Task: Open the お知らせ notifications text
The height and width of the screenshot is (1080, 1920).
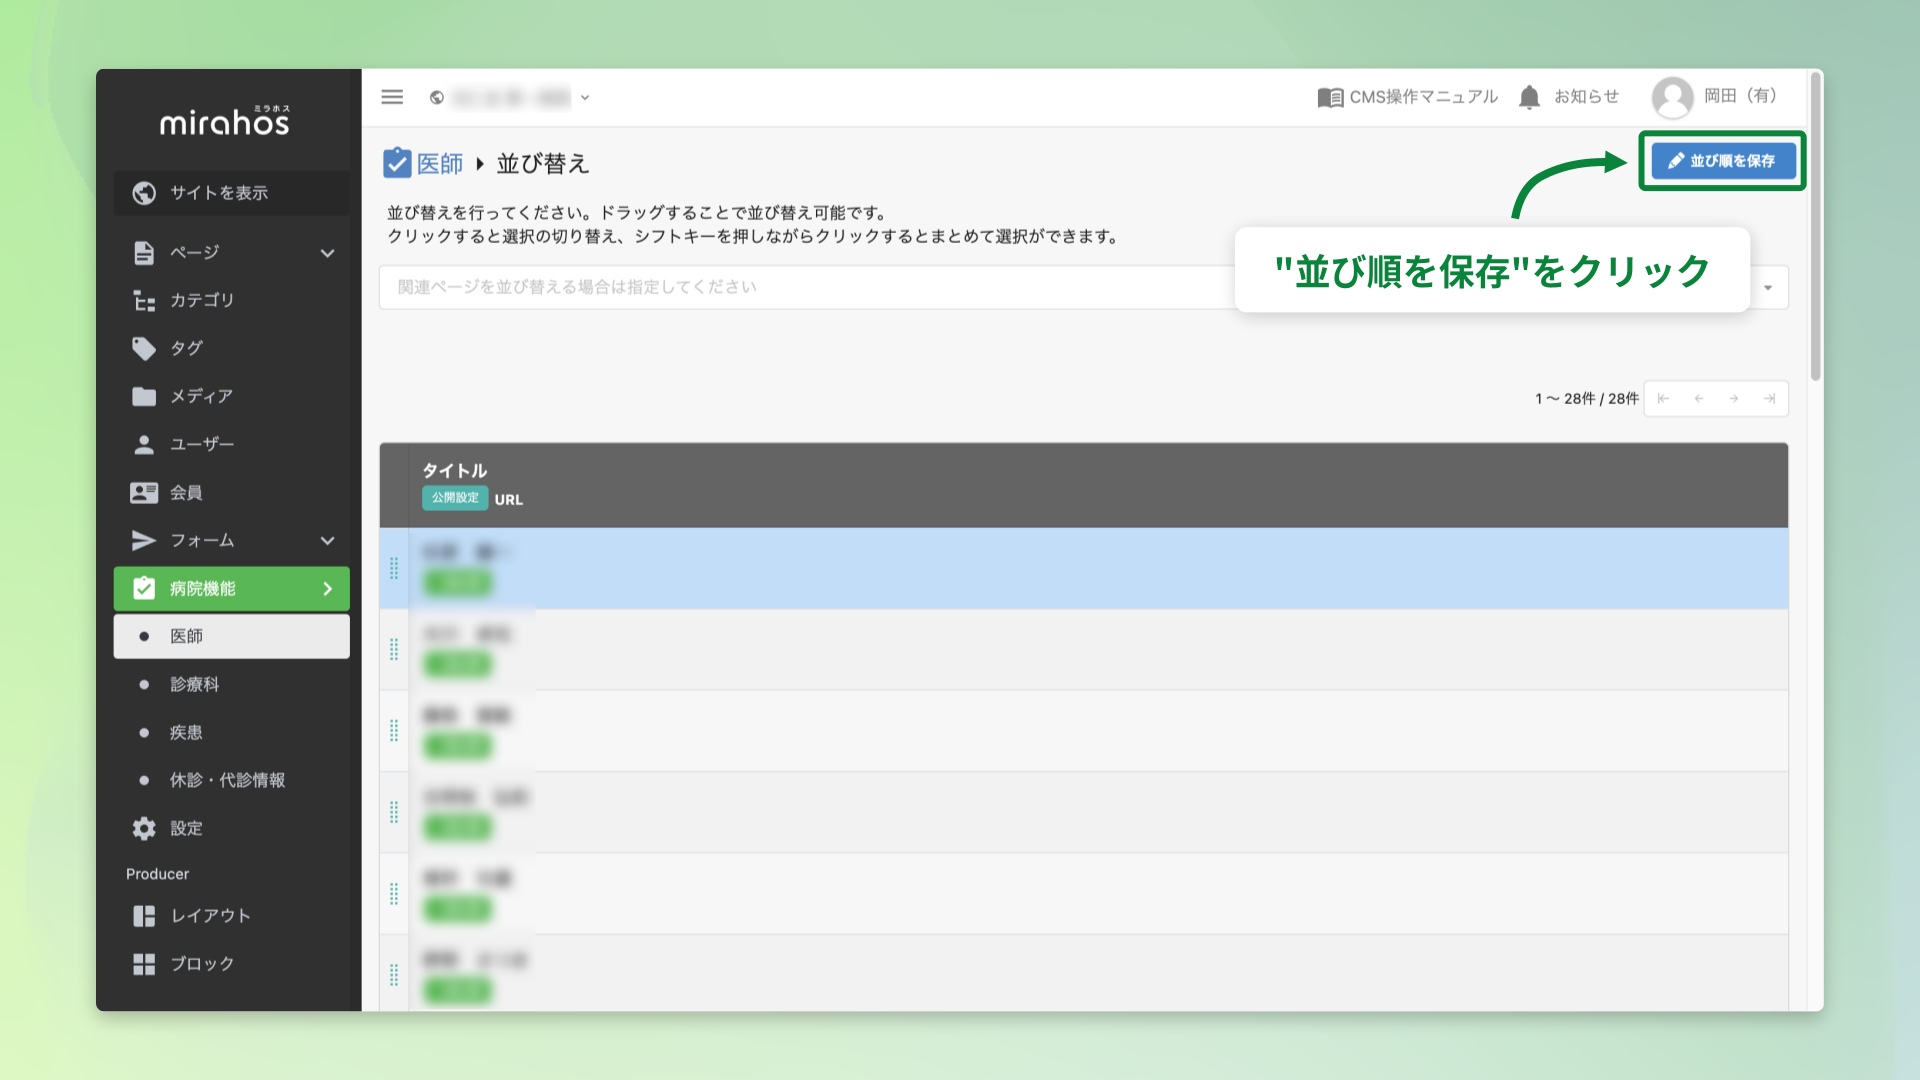Action: [x=1586, y=97]
